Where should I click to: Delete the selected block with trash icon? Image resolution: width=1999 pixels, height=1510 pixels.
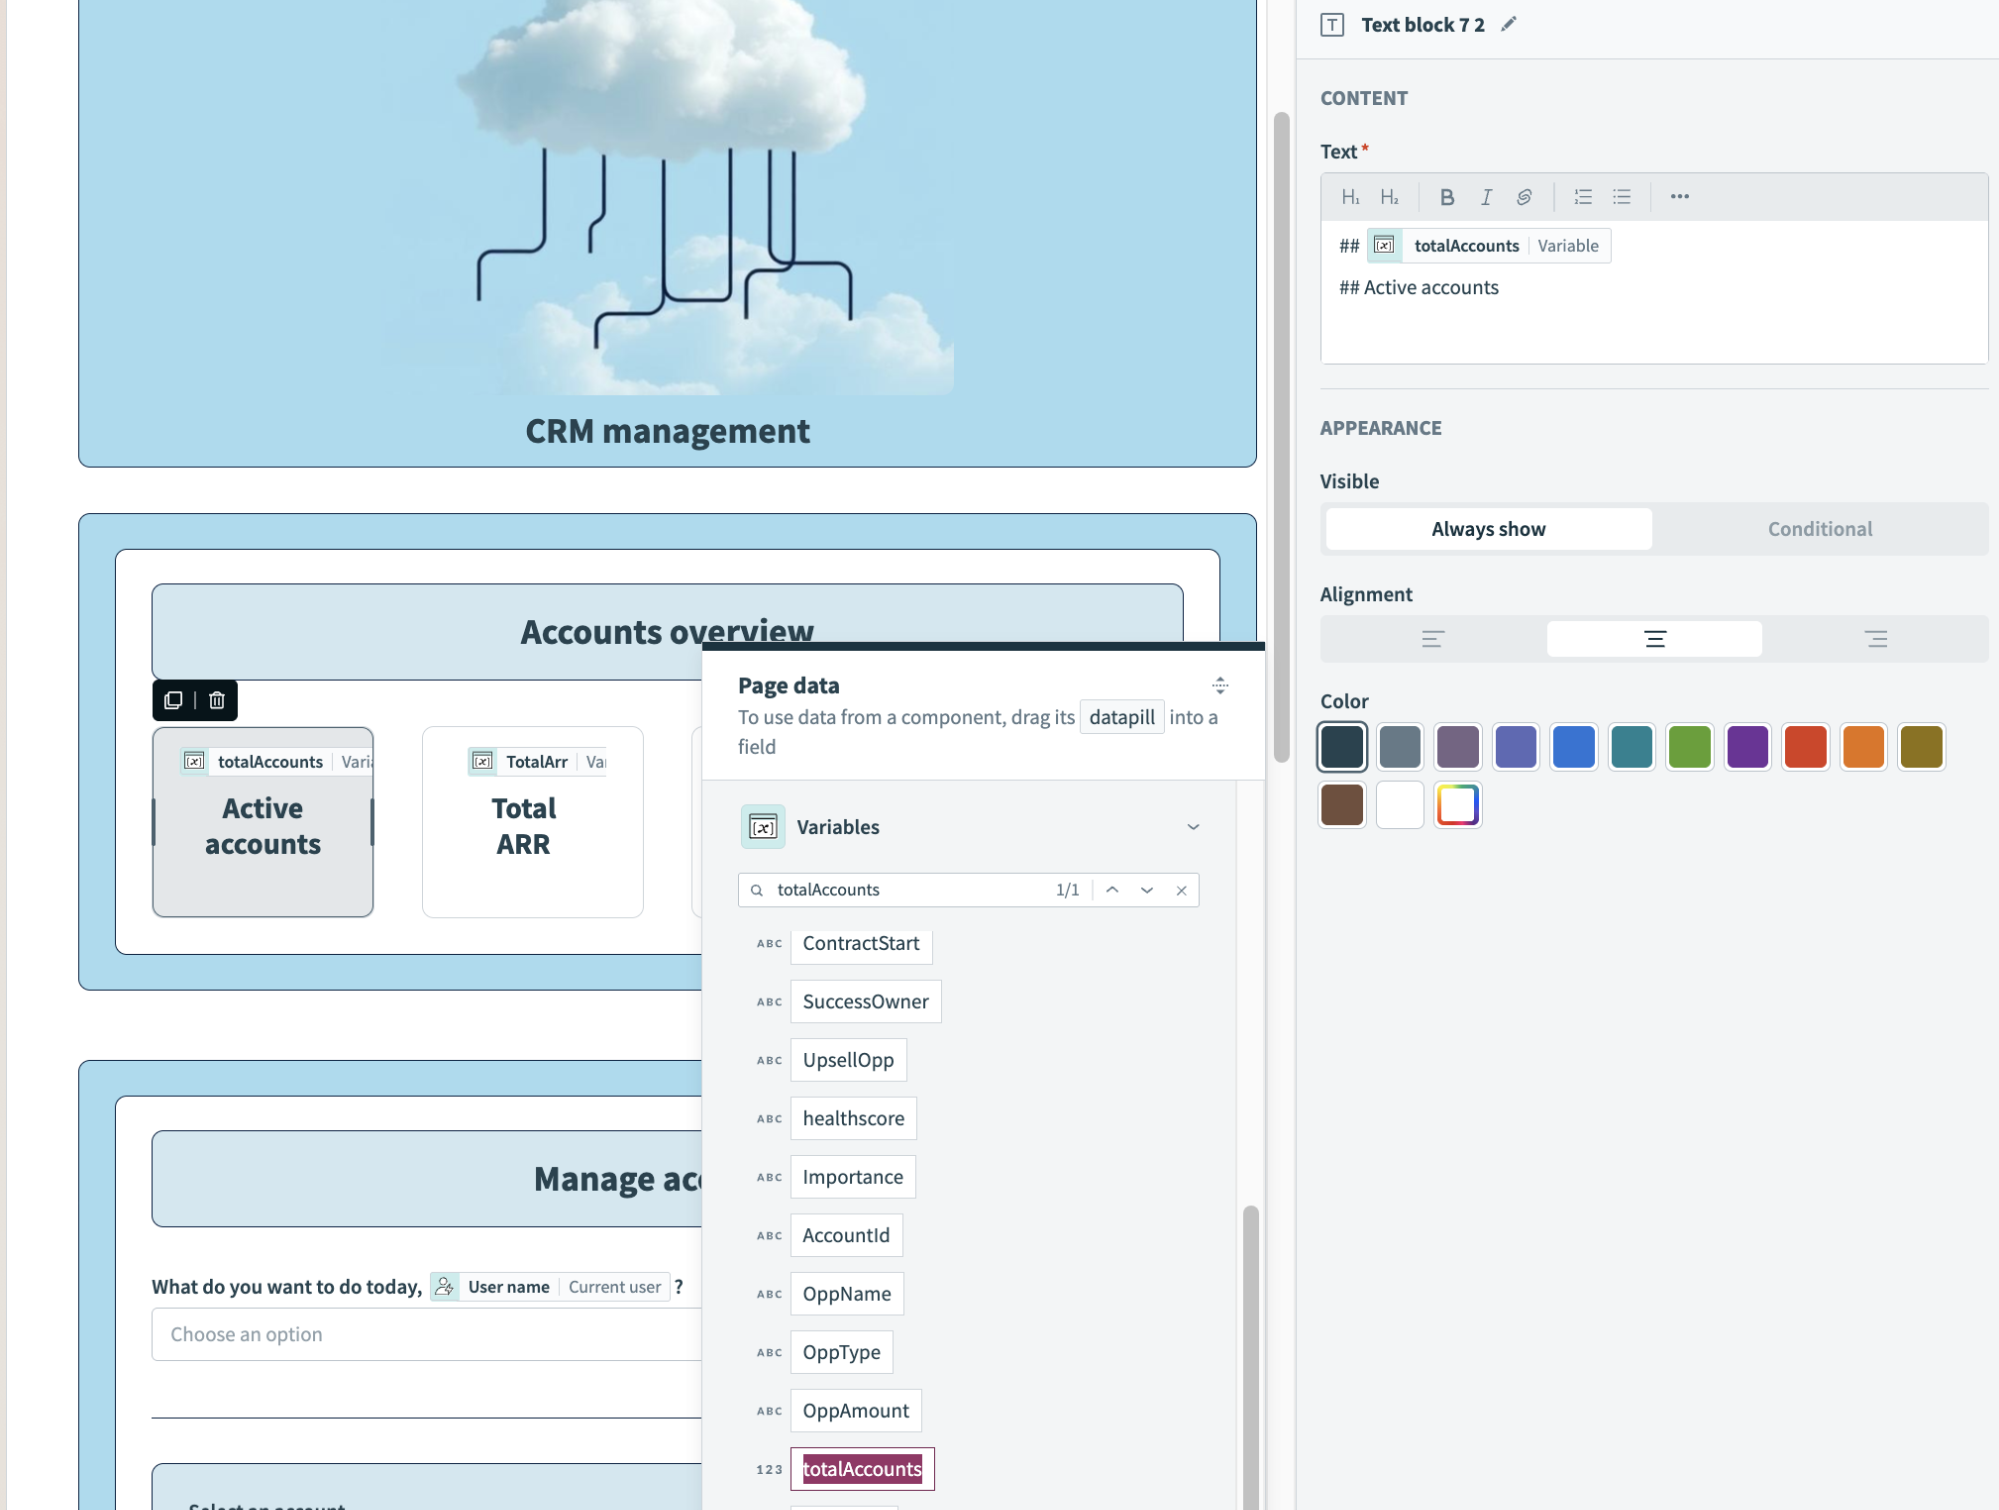(217, 700)
